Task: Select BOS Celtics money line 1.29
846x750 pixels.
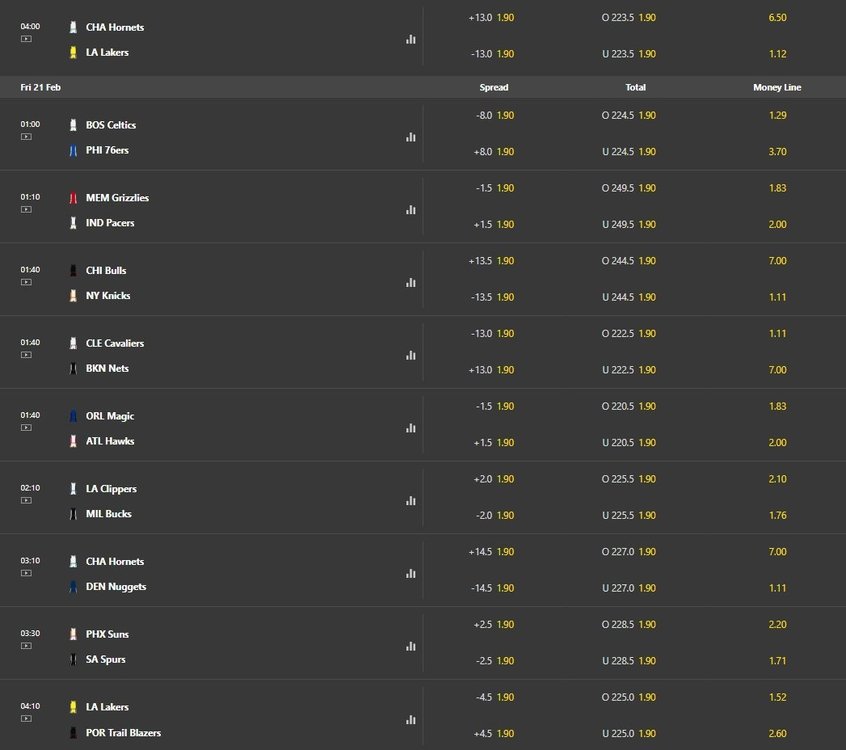Action: tap(777, 115)
